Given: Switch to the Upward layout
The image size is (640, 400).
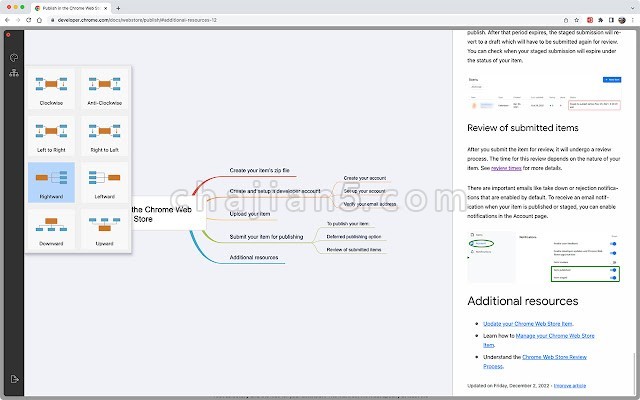Looking at the screenshot, I should tap(104, 229).
